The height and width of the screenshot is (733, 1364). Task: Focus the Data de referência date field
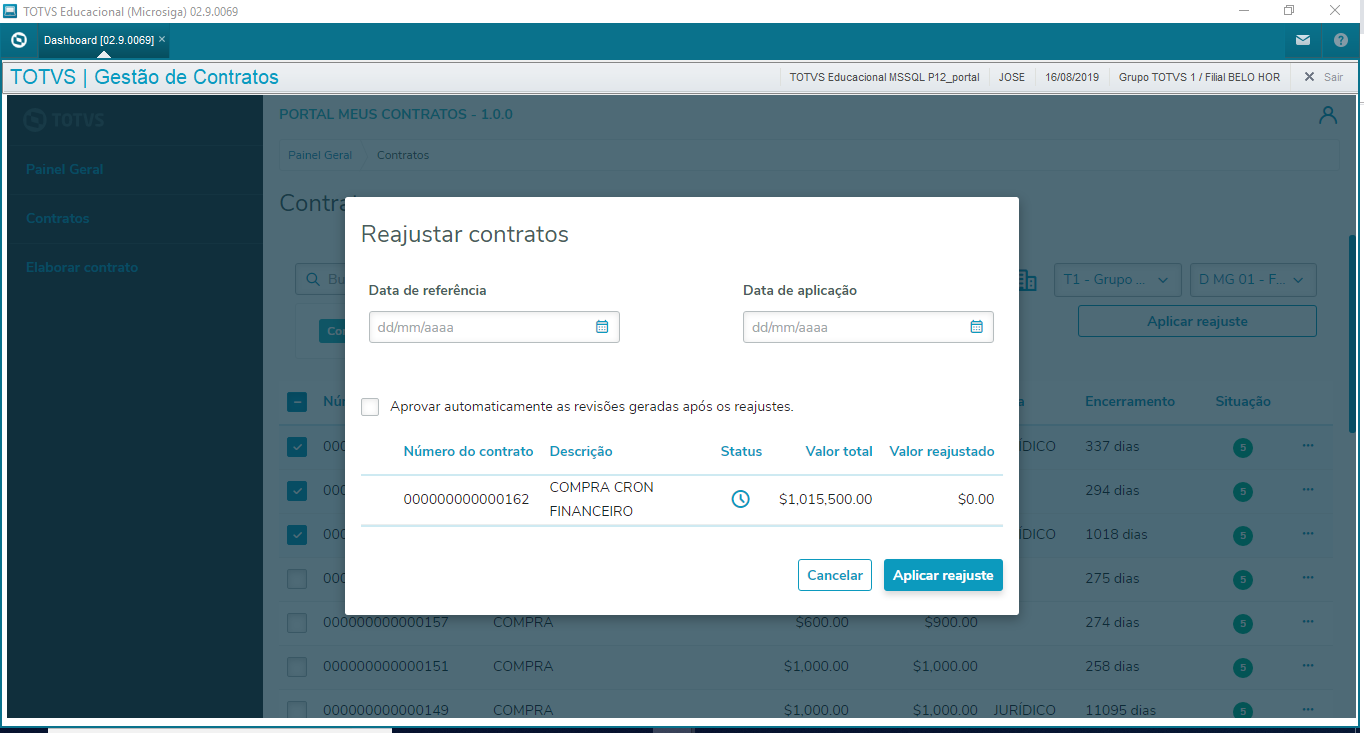pyautogui.click(x=494, y=327)
